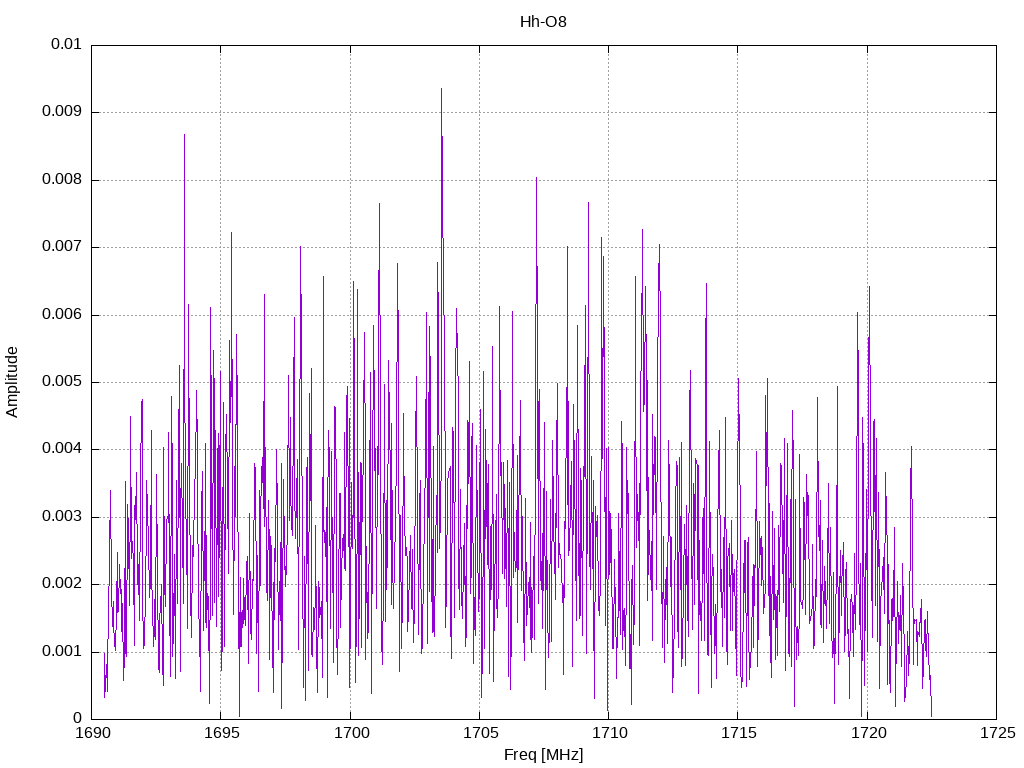This screenshot has height=768, width=1024.
Task: Click the y-axis tick value 0.007
Action: coord(62,247)
